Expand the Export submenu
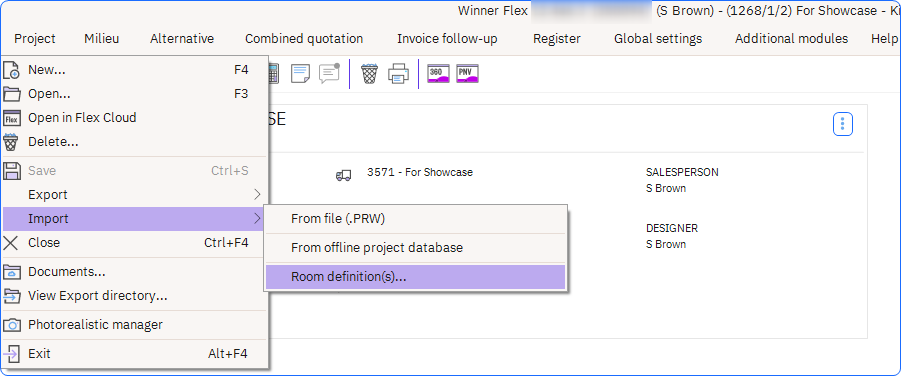 click(134, 195)
